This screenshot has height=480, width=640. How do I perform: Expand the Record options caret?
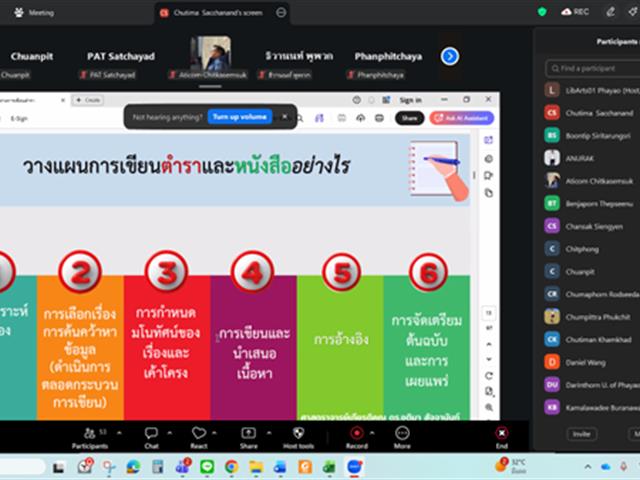[x=372, y=433]
